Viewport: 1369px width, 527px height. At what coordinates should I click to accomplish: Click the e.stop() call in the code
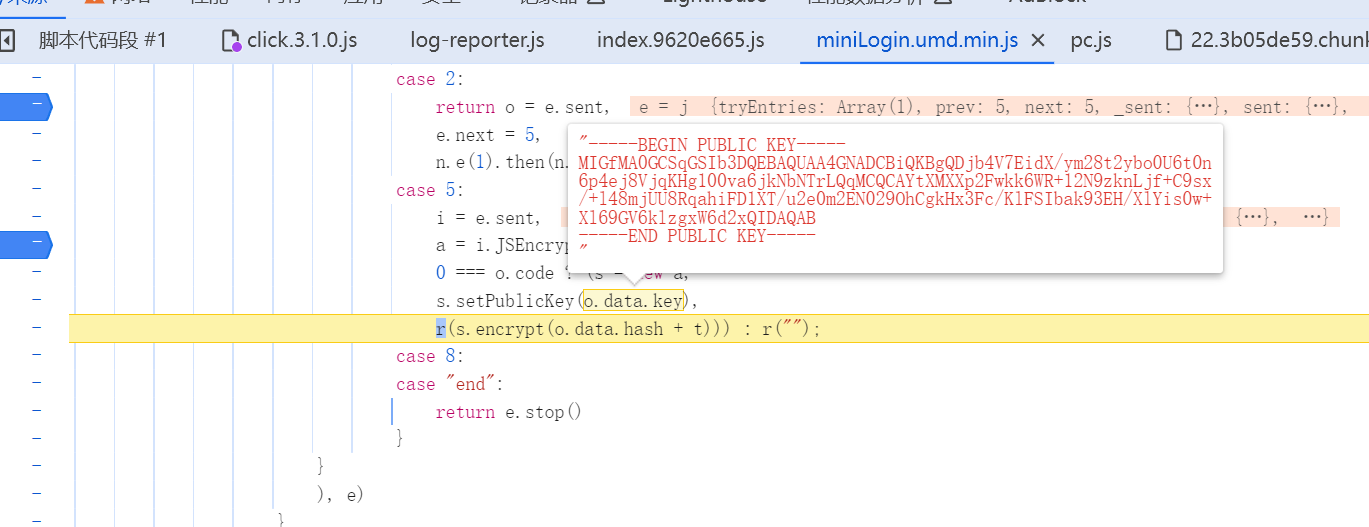tap(541, 412)
